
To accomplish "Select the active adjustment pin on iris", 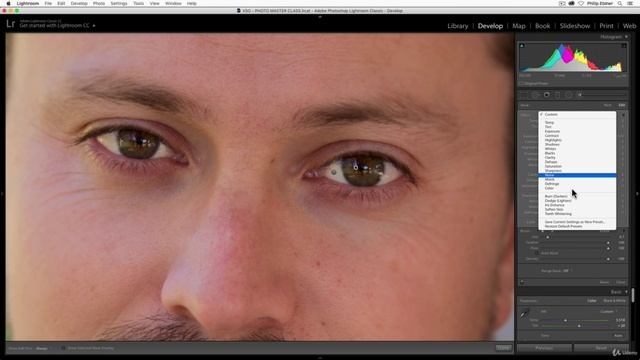I will pos(356,167).
